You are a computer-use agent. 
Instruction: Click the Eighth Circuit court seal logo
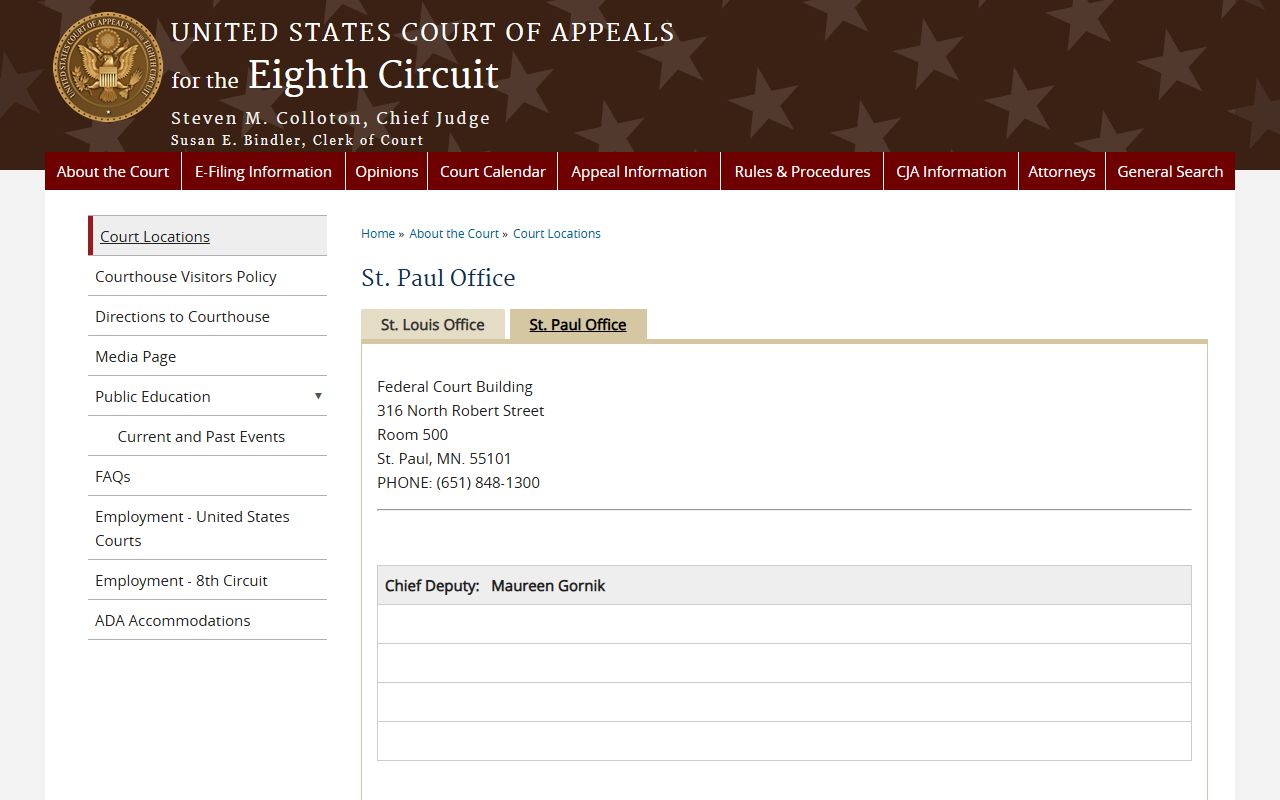click(108, 67)
